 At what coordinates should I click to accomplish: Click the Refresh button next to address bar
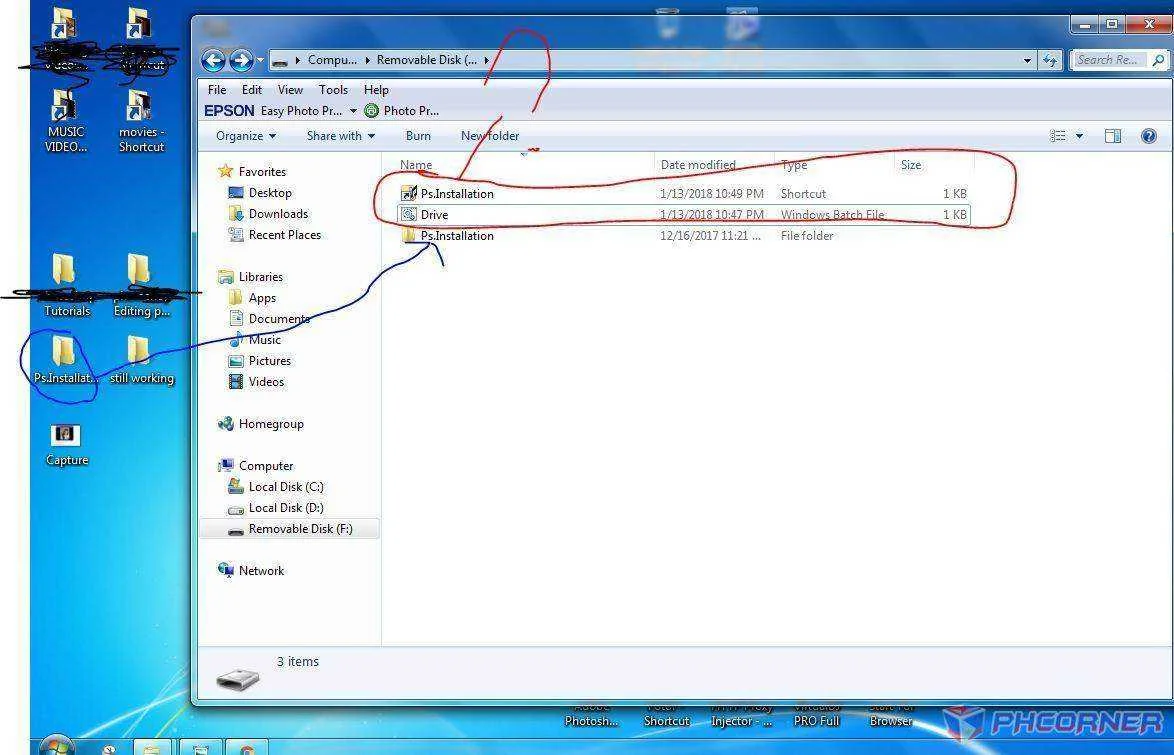[1050, 60]
